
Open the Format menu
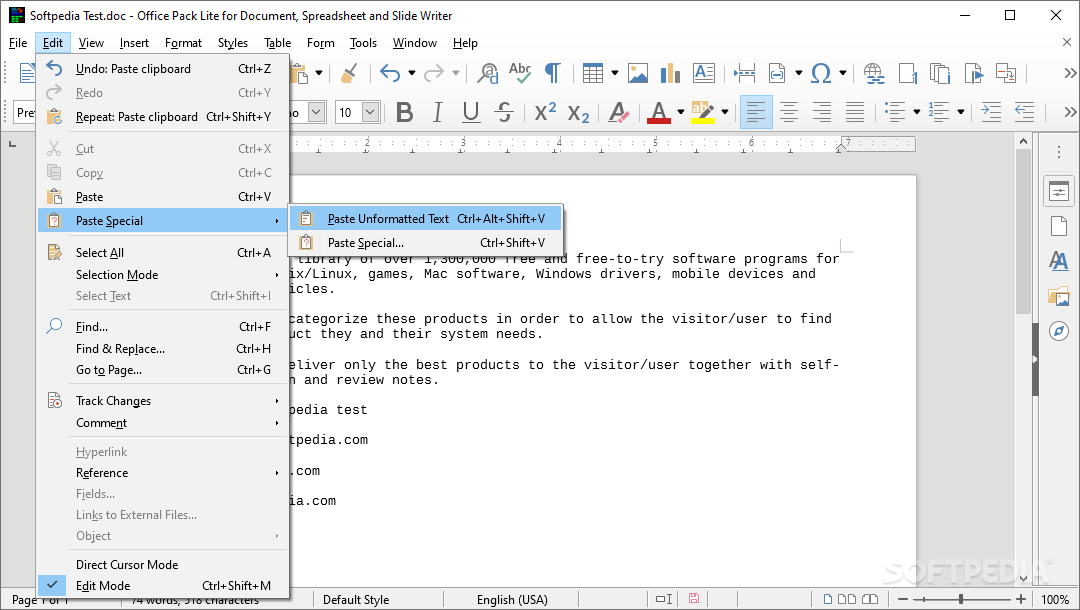[183, 43]
